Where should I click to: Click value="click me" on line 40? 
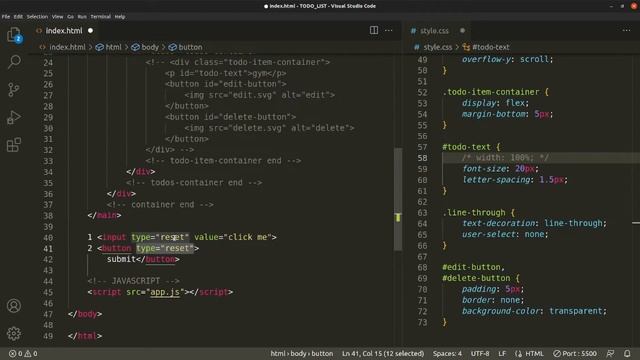click(x=233, y=237)
